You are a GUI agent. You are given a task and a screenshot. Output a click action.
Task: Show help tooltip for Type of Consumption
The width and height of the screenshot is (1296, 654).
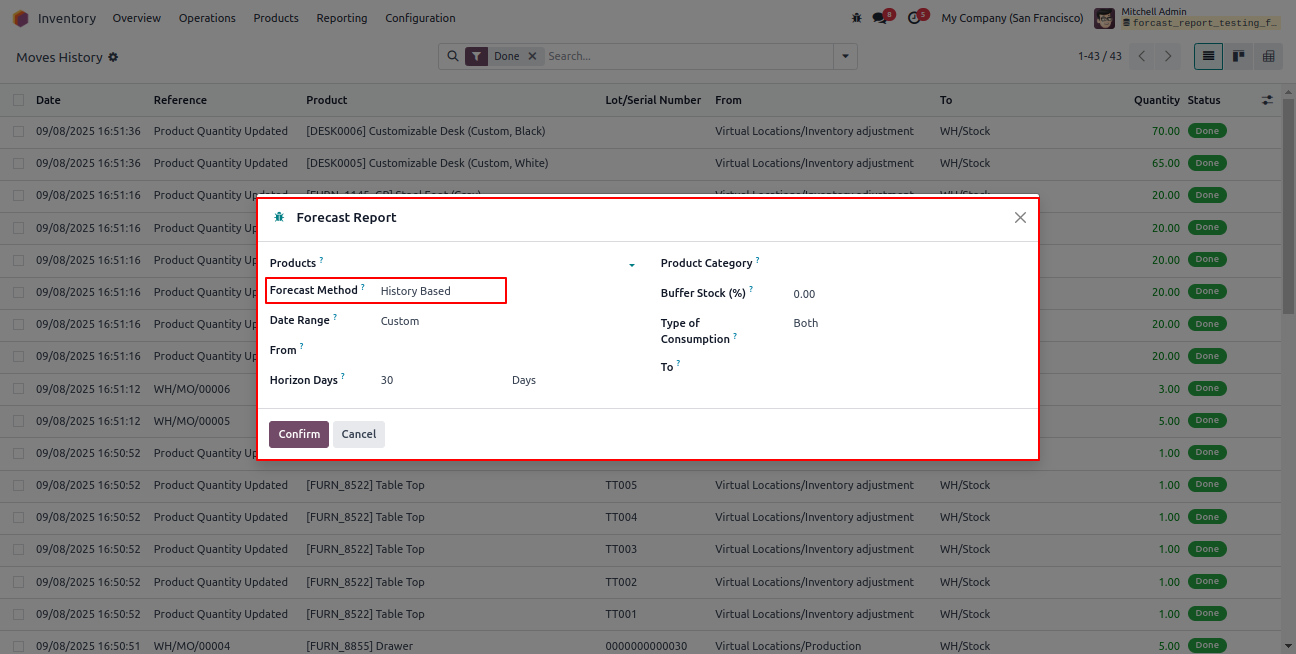tap(735, 336)
